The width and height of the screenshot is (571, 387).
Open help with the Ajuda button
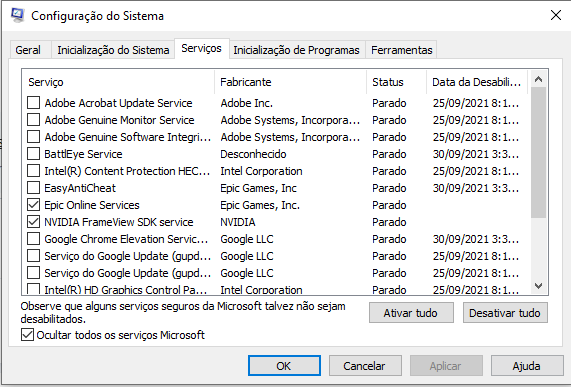click(527, 366)
